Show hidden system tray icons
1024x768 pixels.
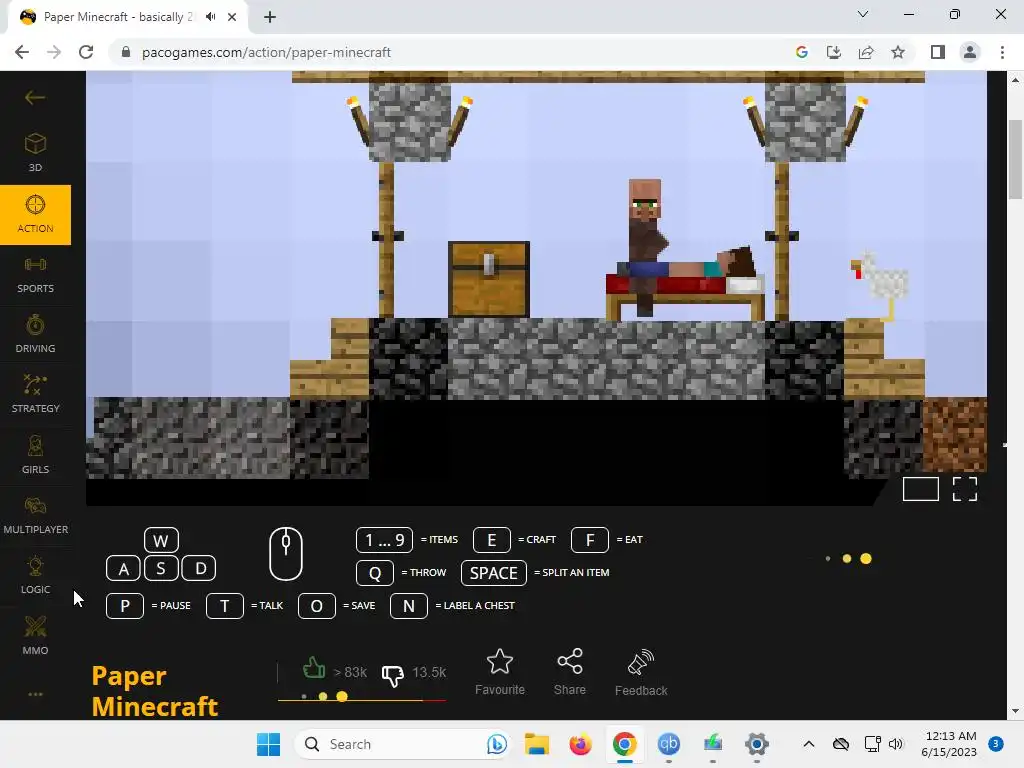pyautogui.click(x=808, y=744)
